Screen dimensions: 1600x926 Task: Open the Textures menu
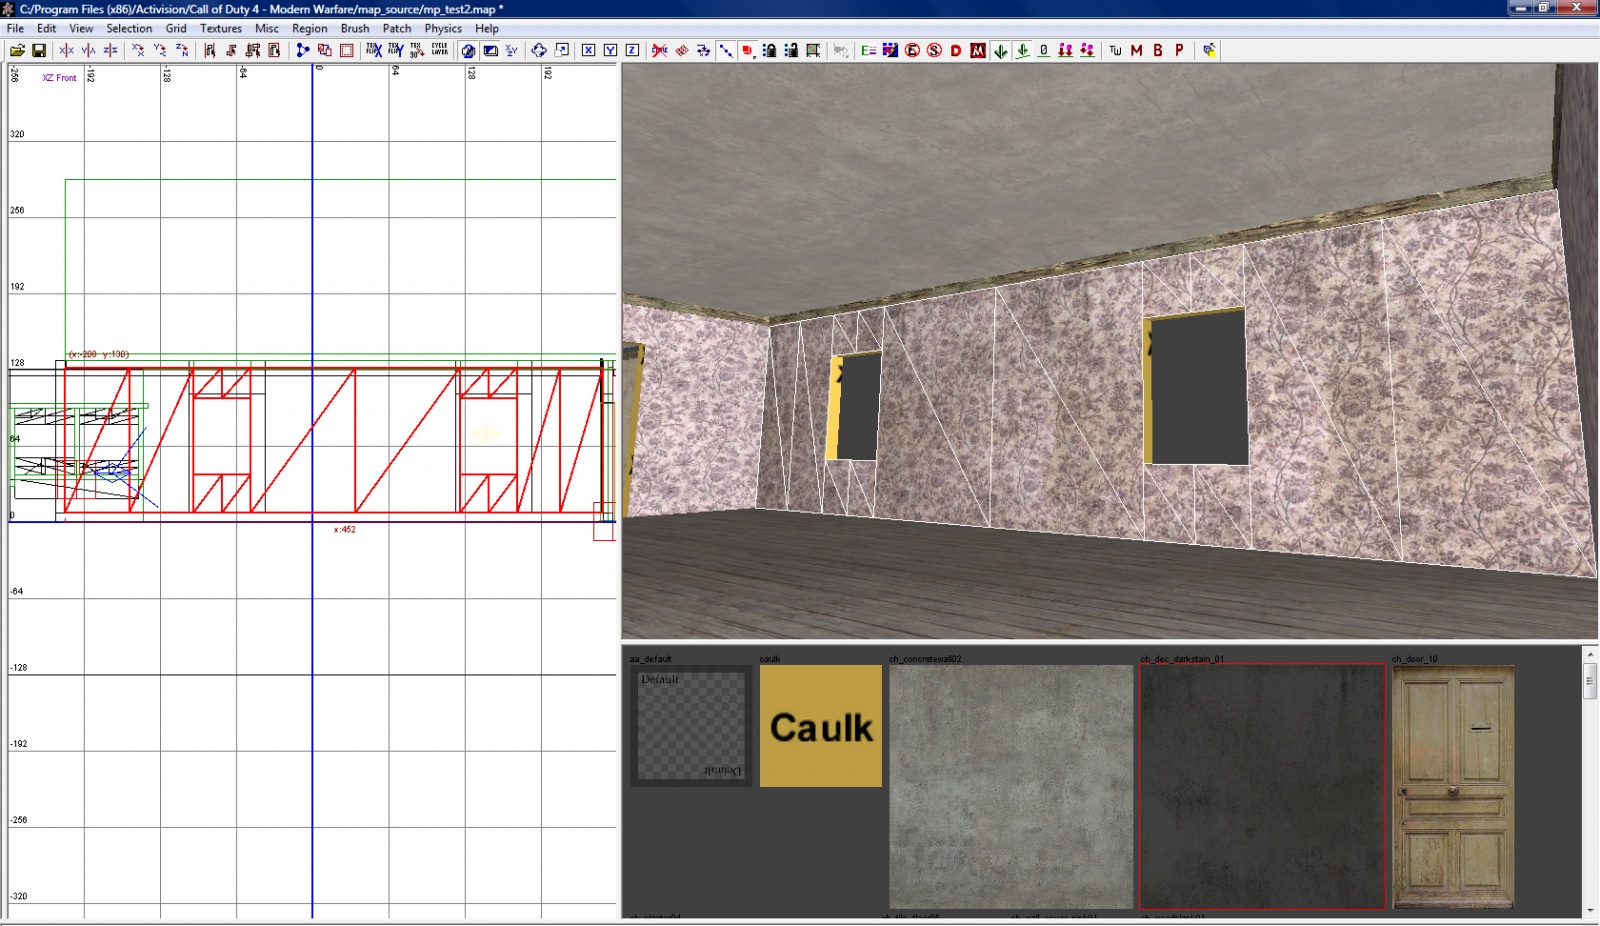(x=220, y=28)
